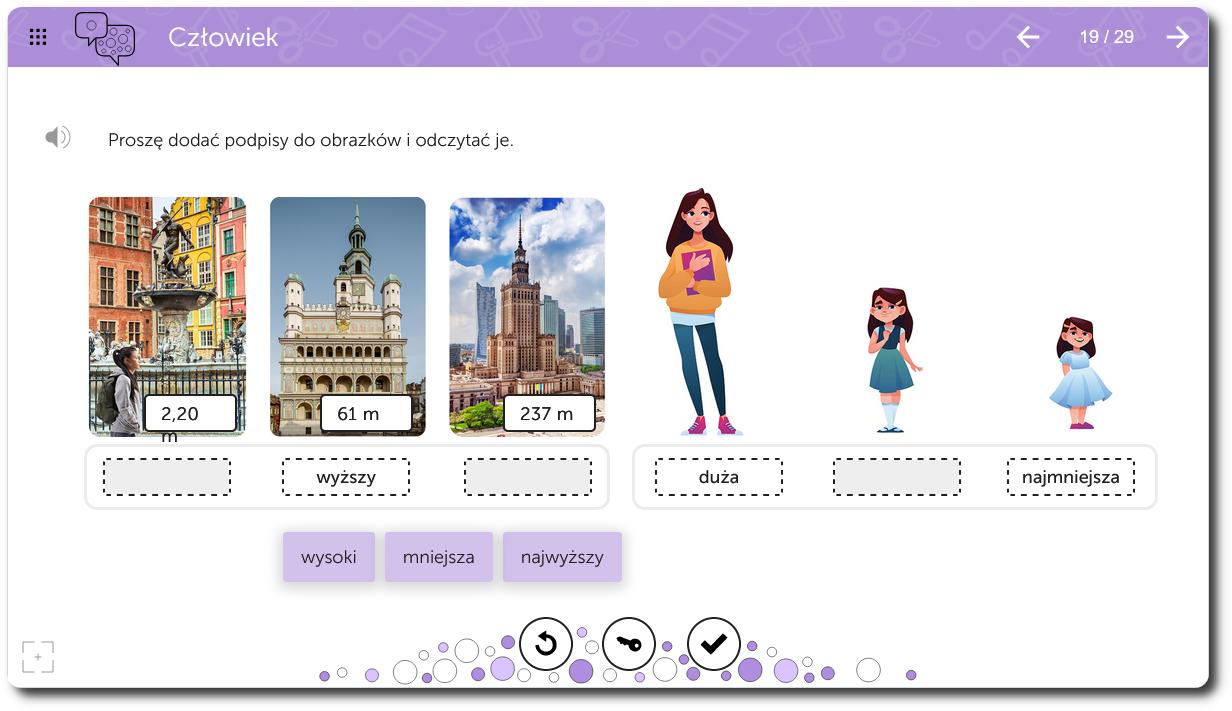
Task: Click the empty slot under Palace of Culture
Action: pos(527,477)
